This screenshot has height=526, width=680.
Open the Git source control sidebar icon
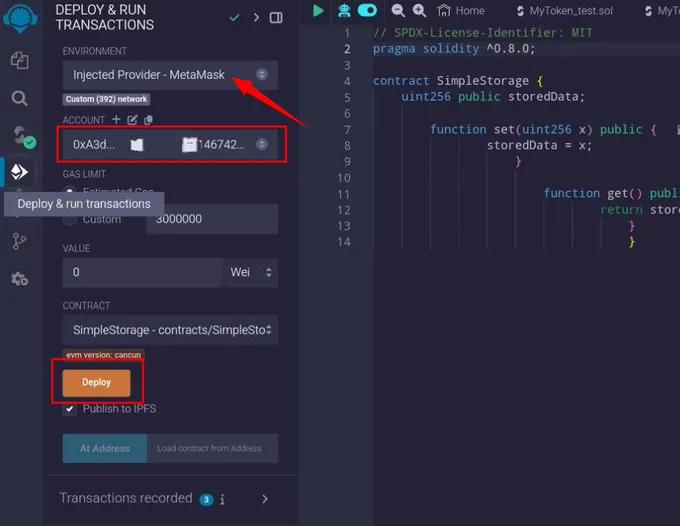[19, 241]
